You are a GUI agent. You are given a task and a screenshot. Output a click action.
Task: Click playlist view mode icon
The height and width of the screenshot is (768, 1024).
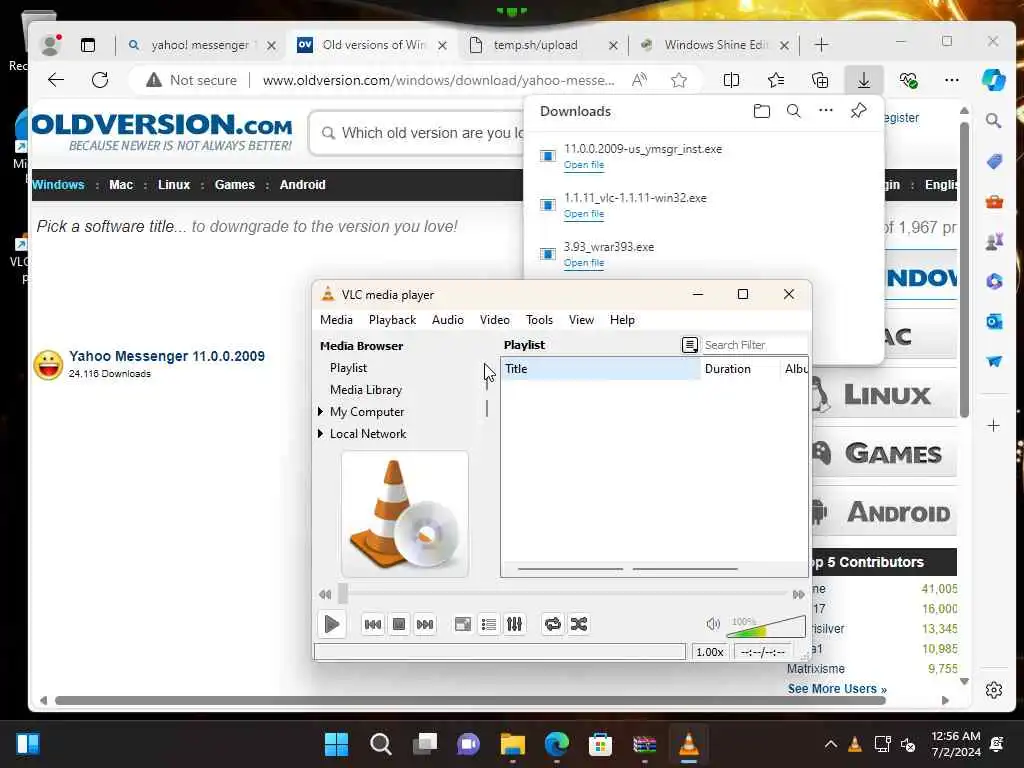(x=690, y=345)
